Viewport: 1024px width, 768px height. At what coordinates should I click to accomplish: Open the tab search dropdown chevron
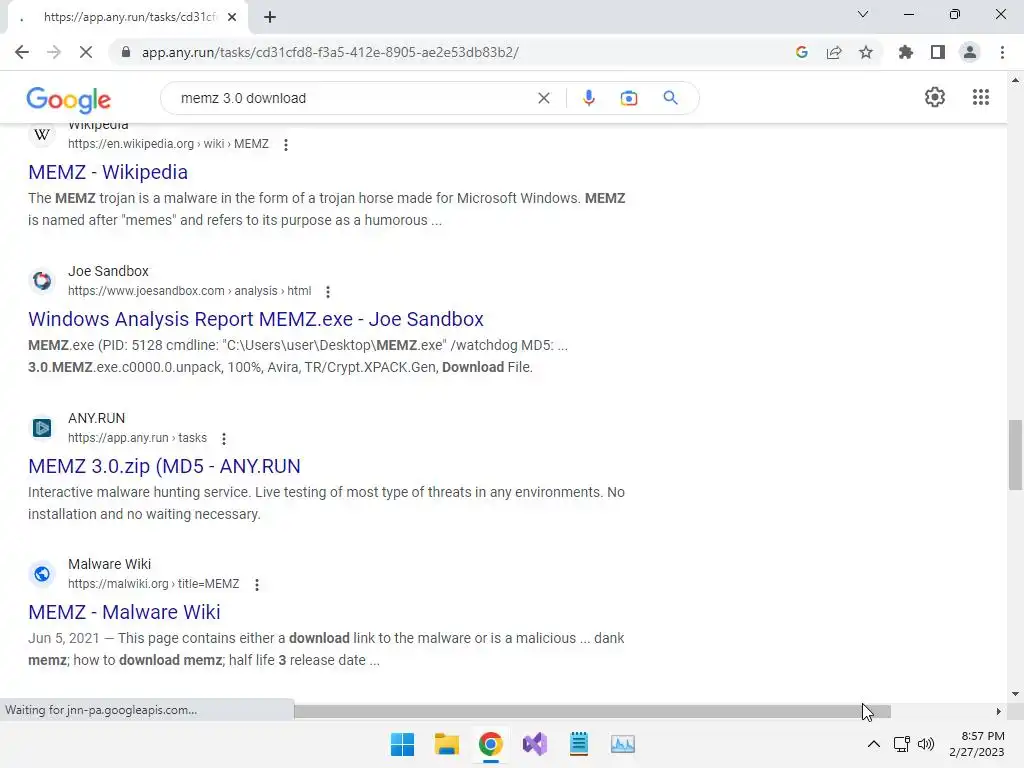[863, 14]
